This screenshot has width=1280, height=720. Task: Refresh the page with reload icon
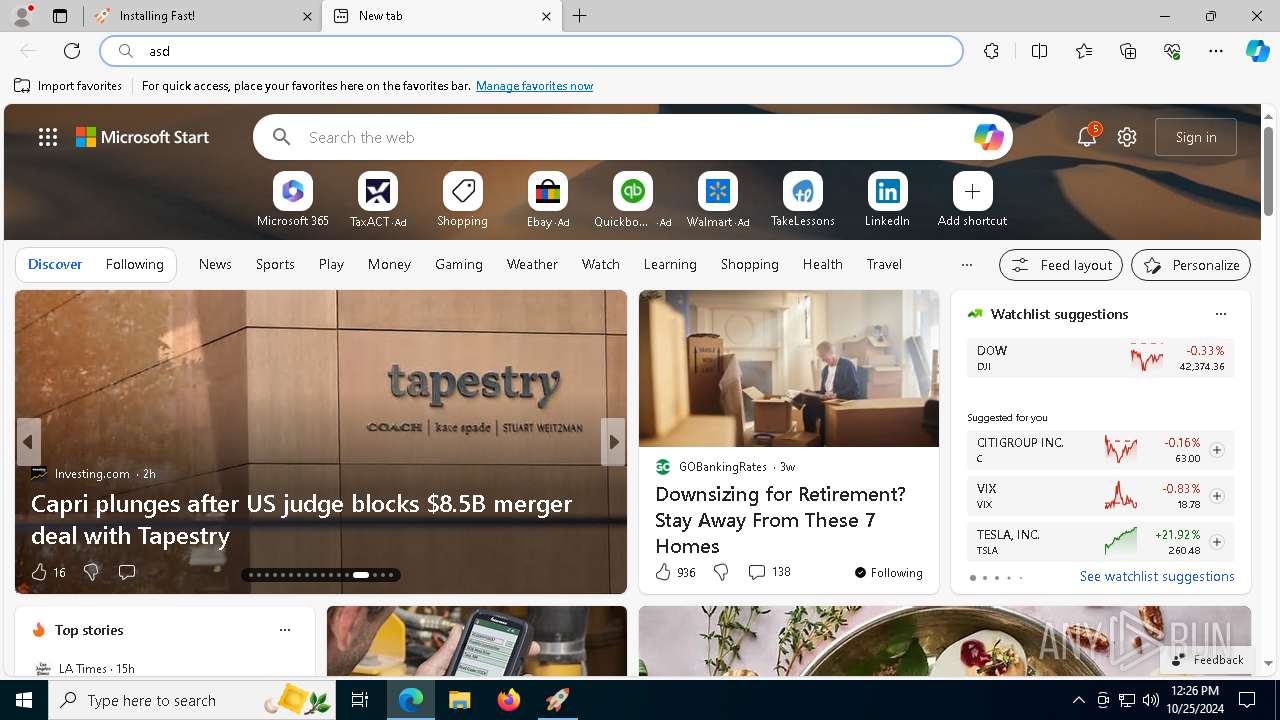pyautogui.click(x=72, y=51)
